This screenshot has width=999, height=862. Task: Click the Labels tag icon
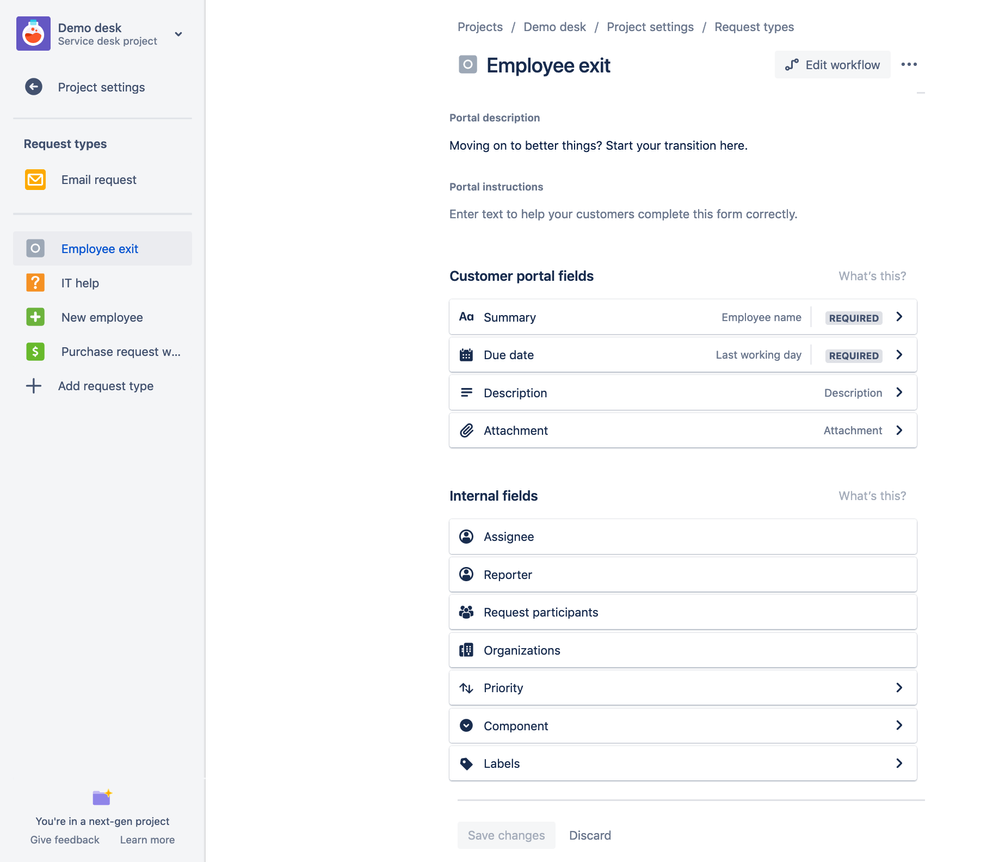(466, 763)
